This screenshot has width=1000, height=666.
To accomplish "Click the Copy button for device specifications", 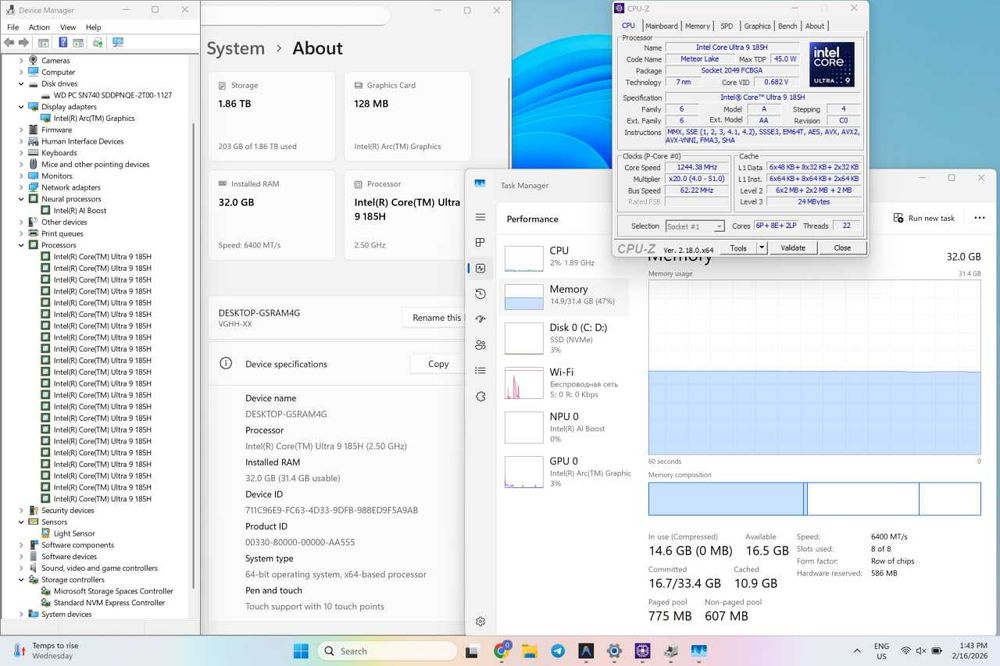I will [438, 364].
